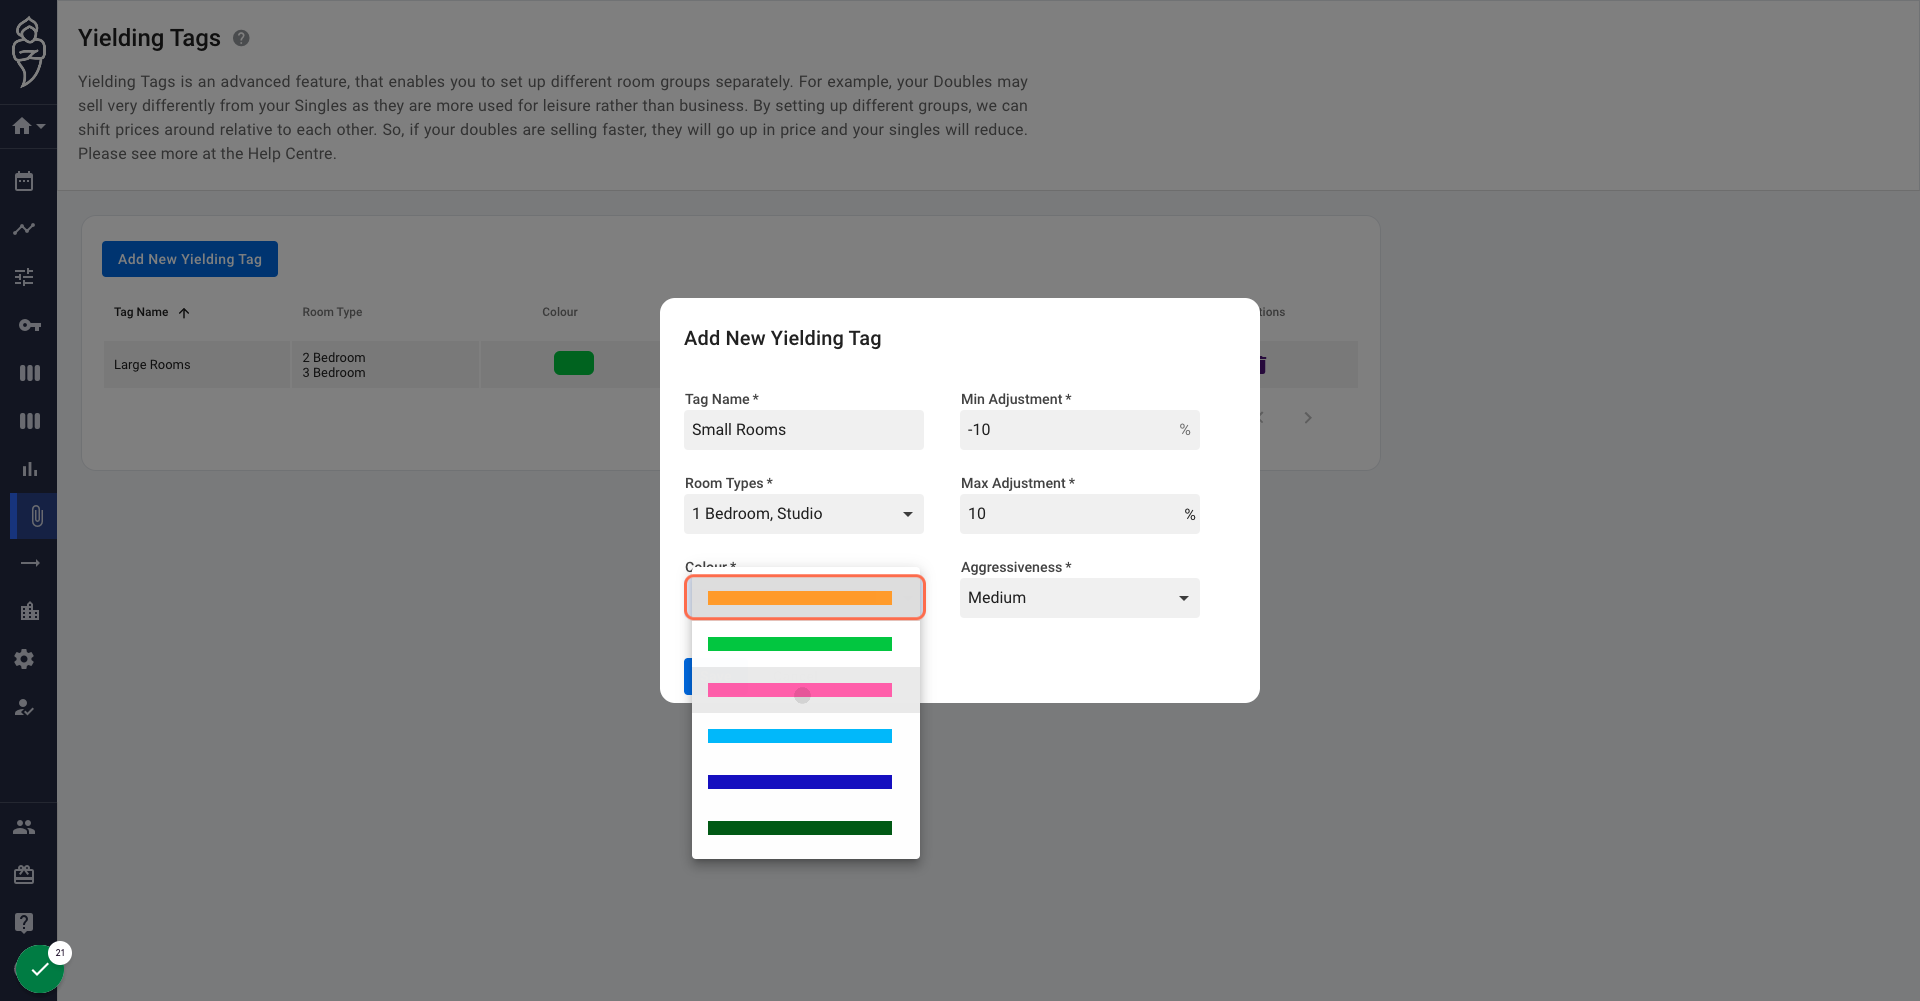The image size is (1920, 1001).
Task: Select the orange colour option
Action: tap(805, 598)
